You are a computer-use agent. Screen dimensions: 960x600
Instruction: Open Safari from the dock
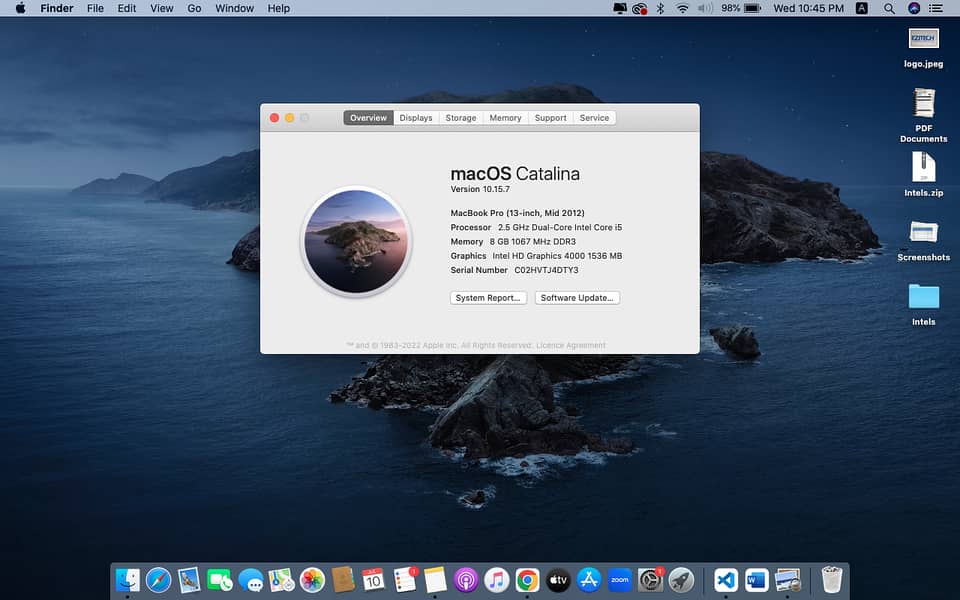[x=158, y=579]
